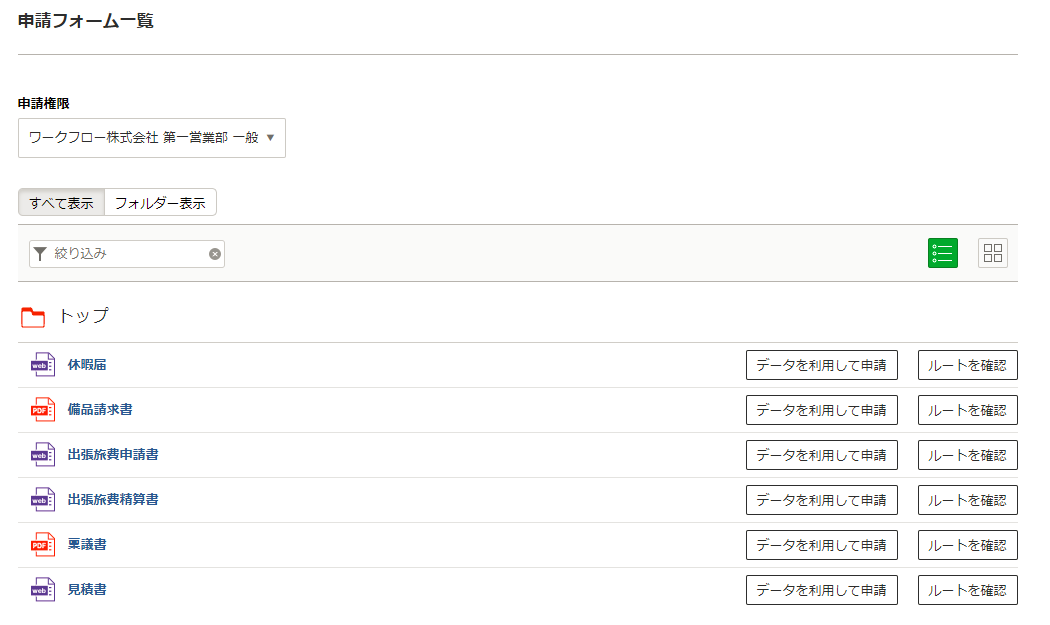Select the フォルダー表示 tab
This screenshot has height=625, width=1050.
click(160, 203)
